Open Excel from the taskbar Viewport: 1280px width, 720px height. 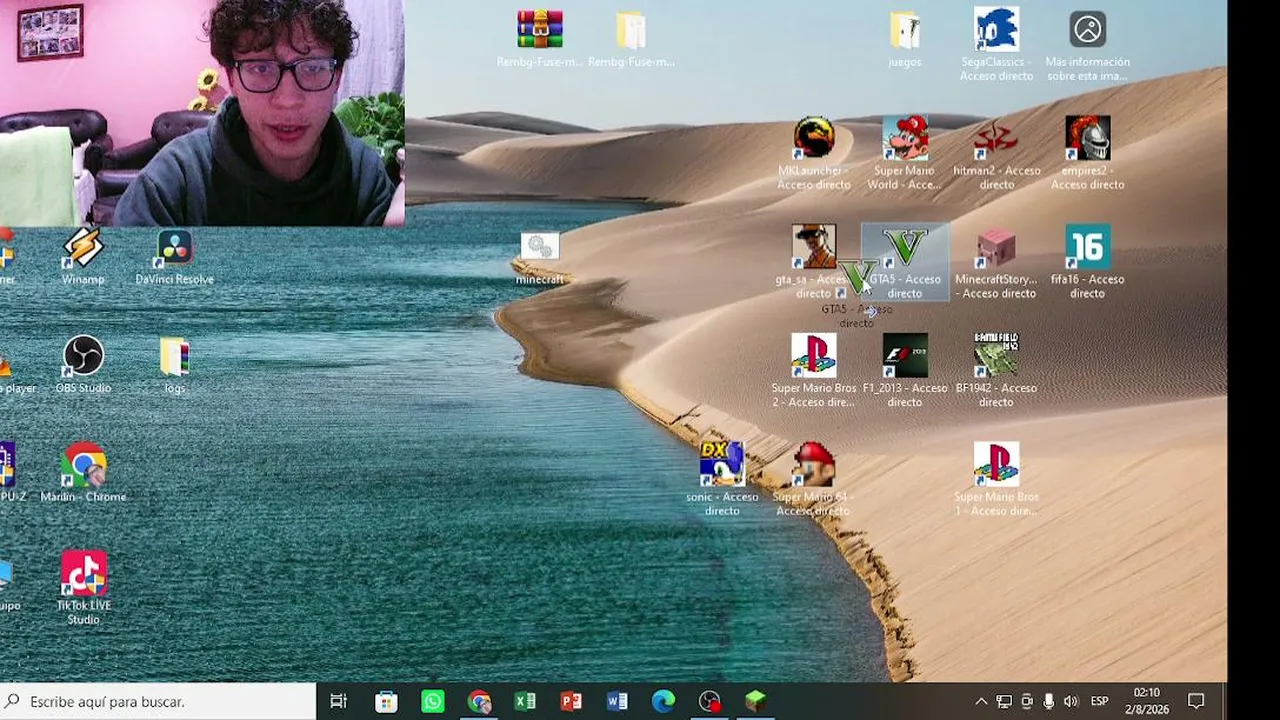coord(525,701)
